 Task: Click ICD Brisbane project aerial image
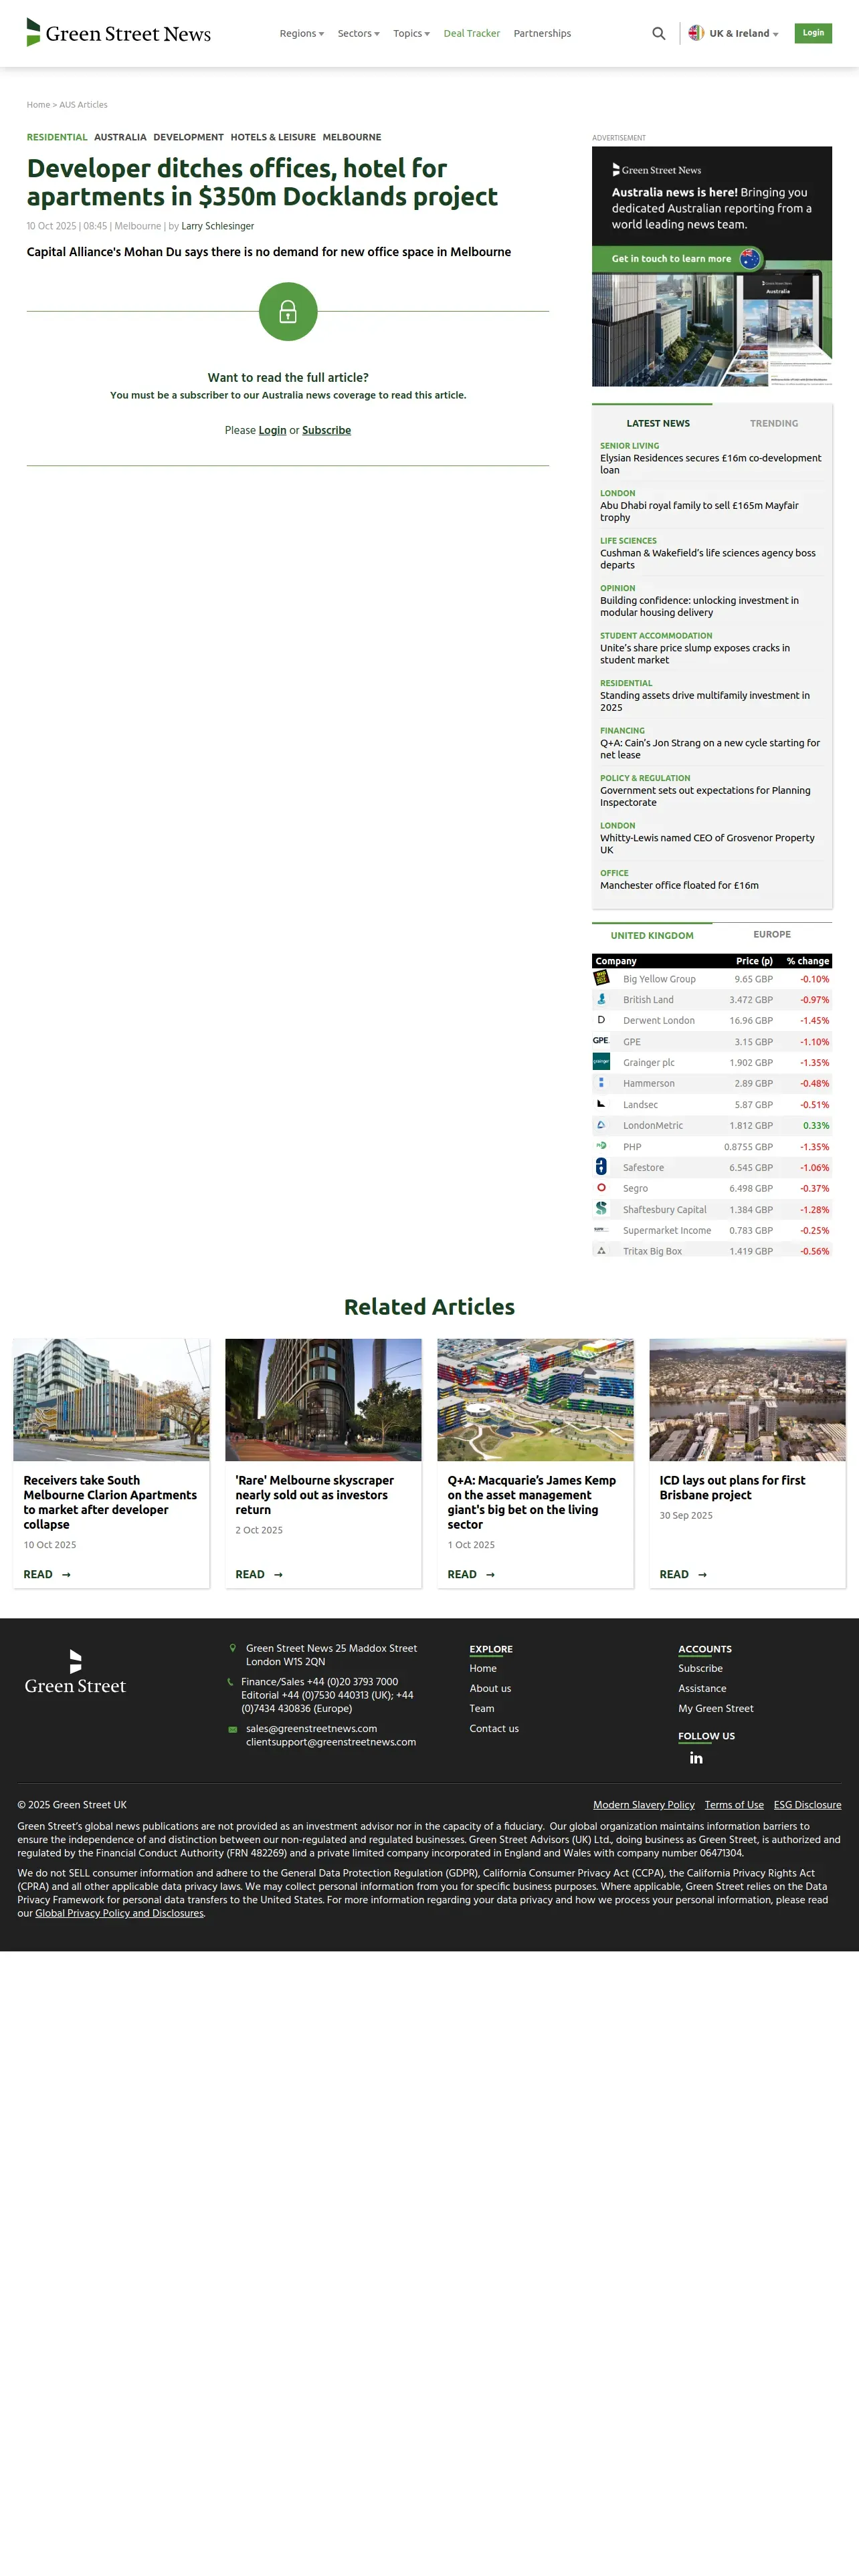747,1400
